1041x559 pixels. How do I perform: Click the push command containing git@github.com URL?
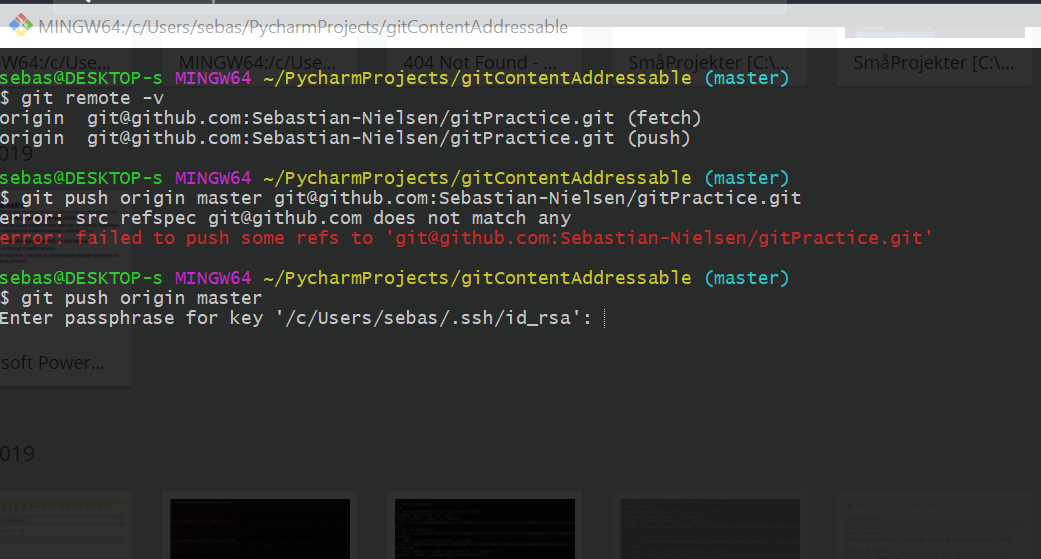coord(400,198)
